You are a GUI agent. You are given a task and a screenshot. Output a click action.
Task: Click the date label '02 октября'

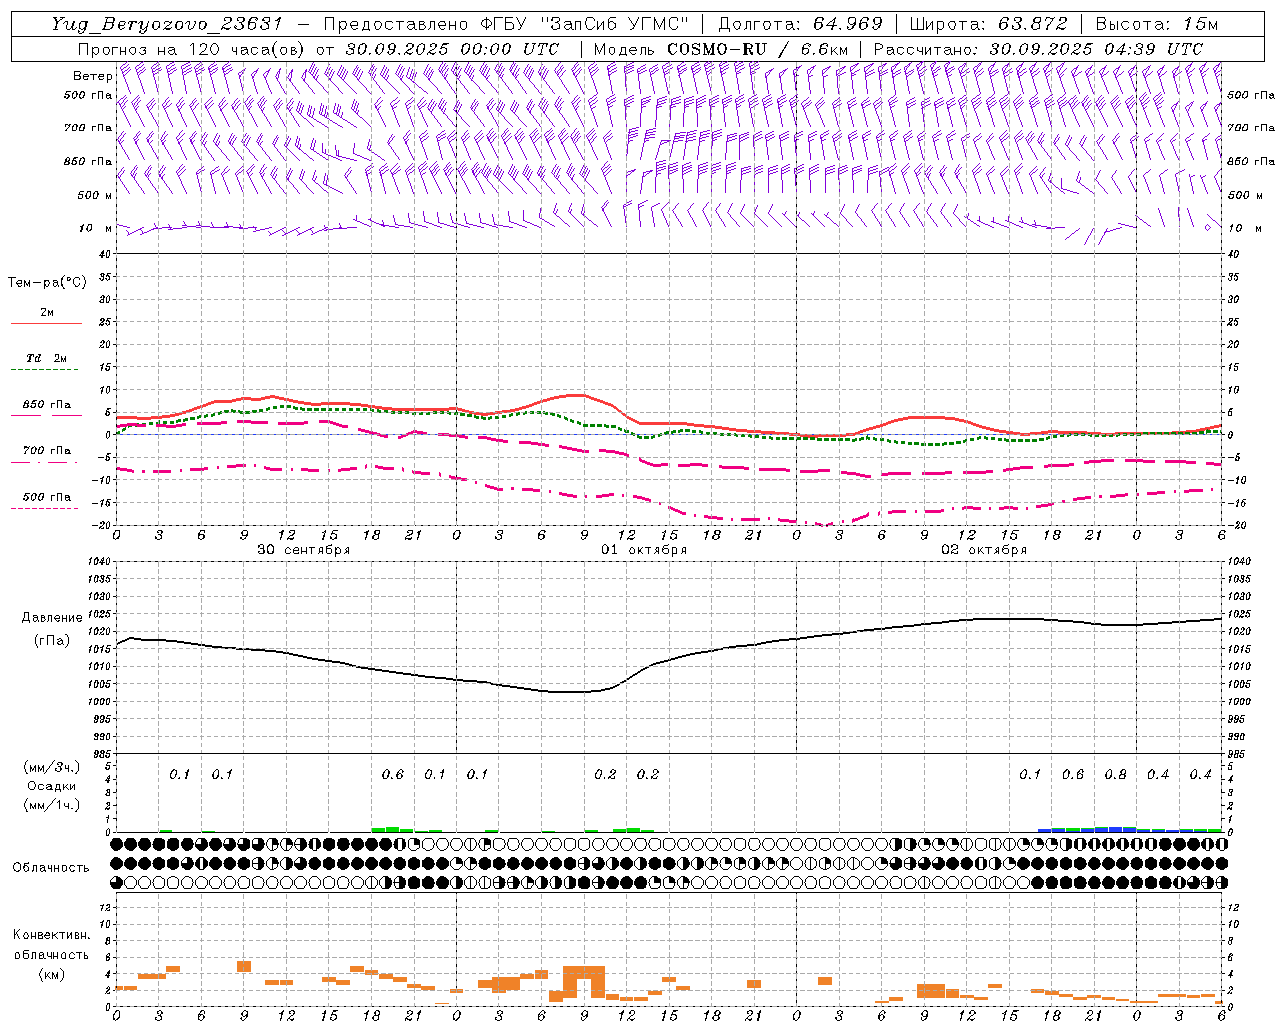[984, 550]
